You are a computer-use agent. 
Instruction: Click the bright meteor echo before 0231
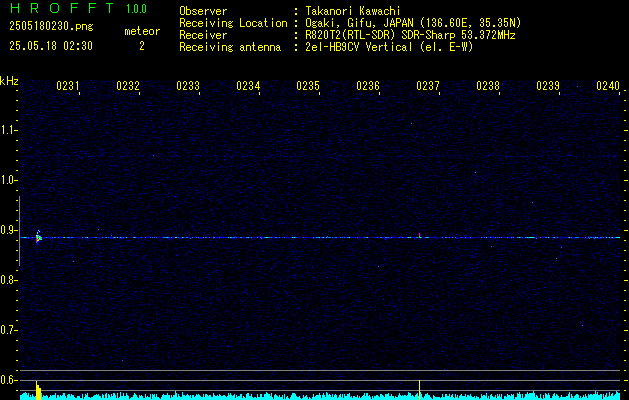(x=39, y=238)
